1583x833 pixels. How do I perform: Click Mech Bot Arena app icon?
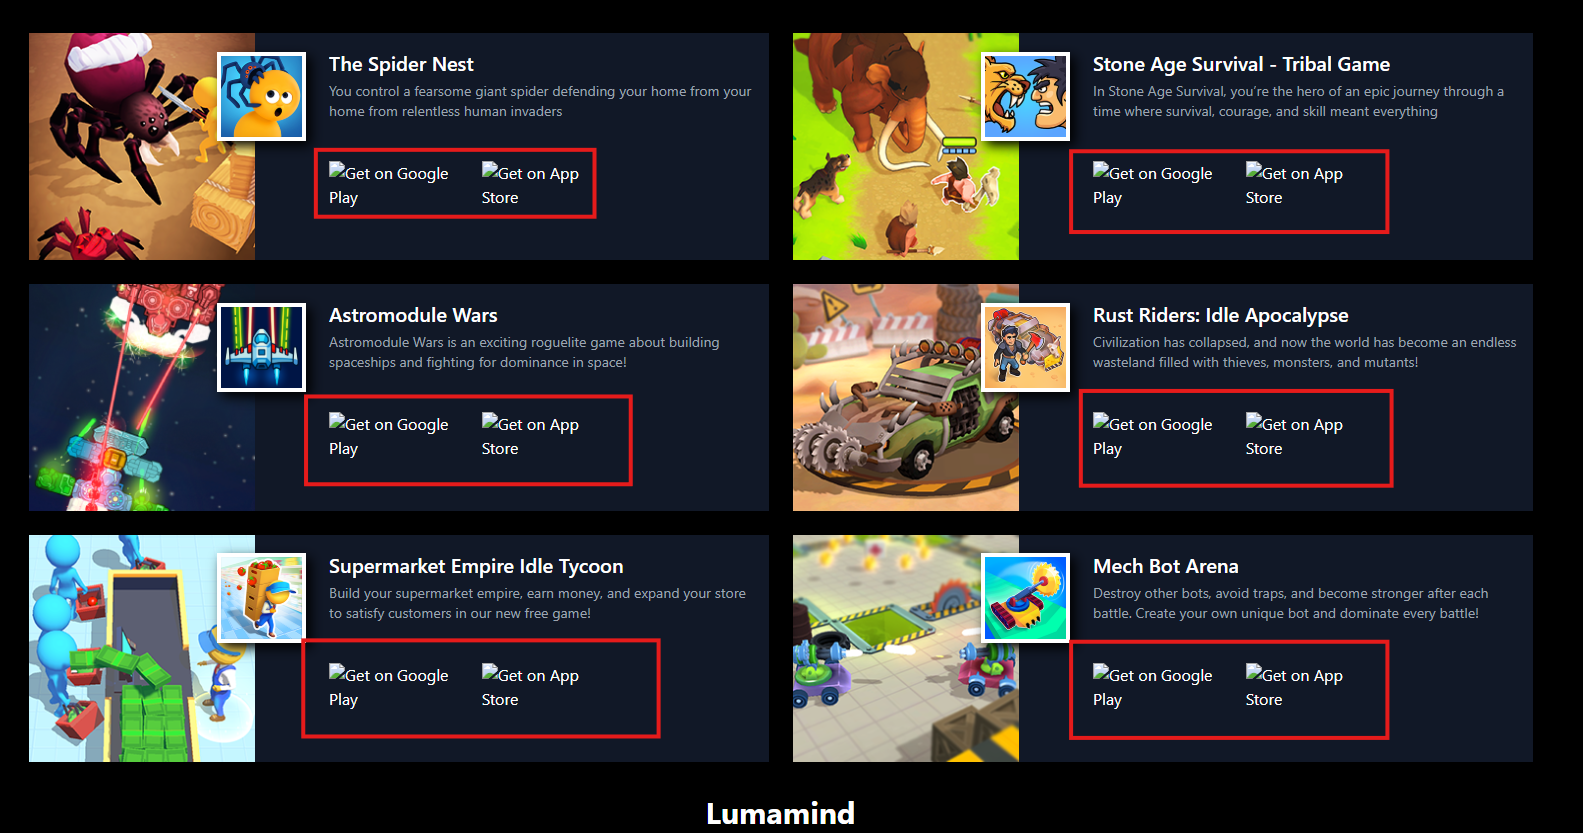point(1025,598)
